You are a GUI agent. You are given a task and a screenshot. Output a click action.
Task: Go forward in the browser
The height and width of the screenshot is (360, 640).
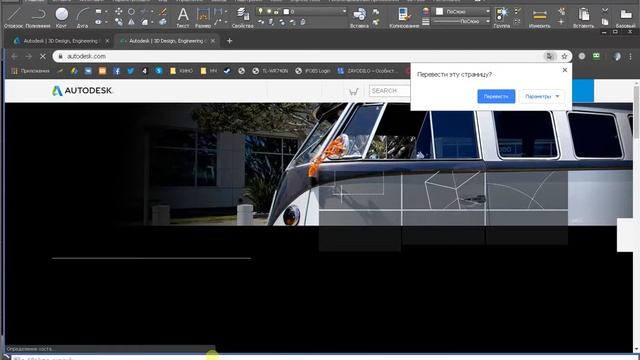(x=29, y=56)
